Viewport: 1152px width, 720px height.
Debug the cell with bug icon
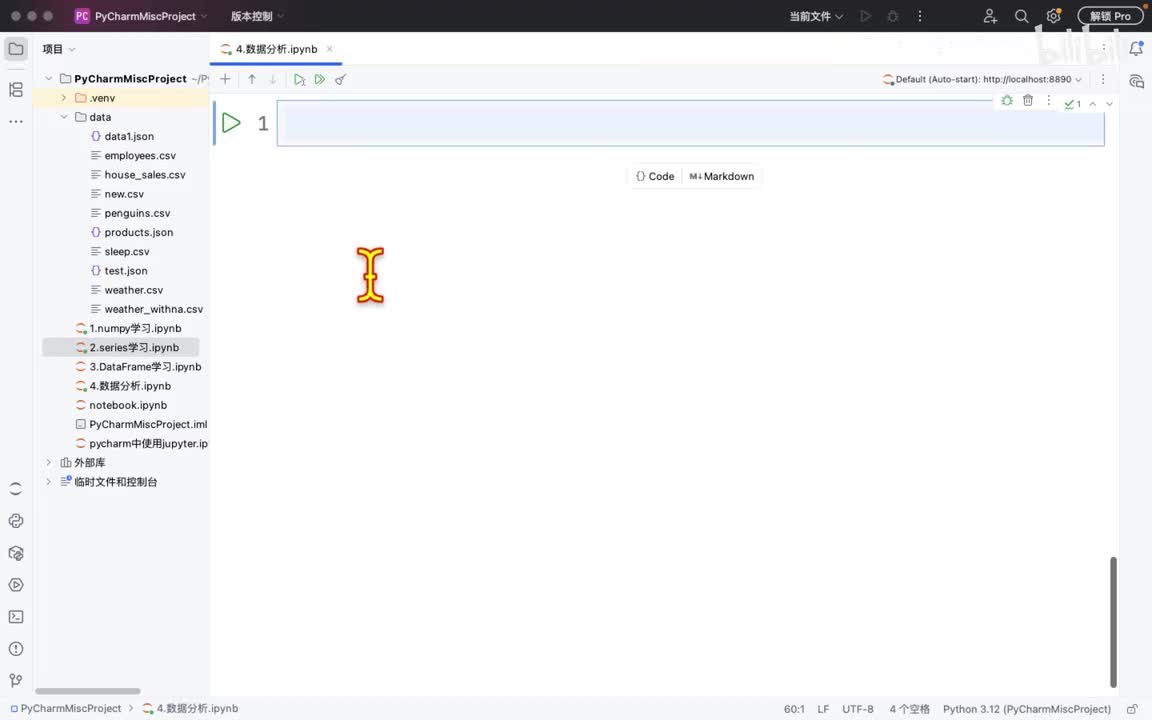[x=1007, y=101]
